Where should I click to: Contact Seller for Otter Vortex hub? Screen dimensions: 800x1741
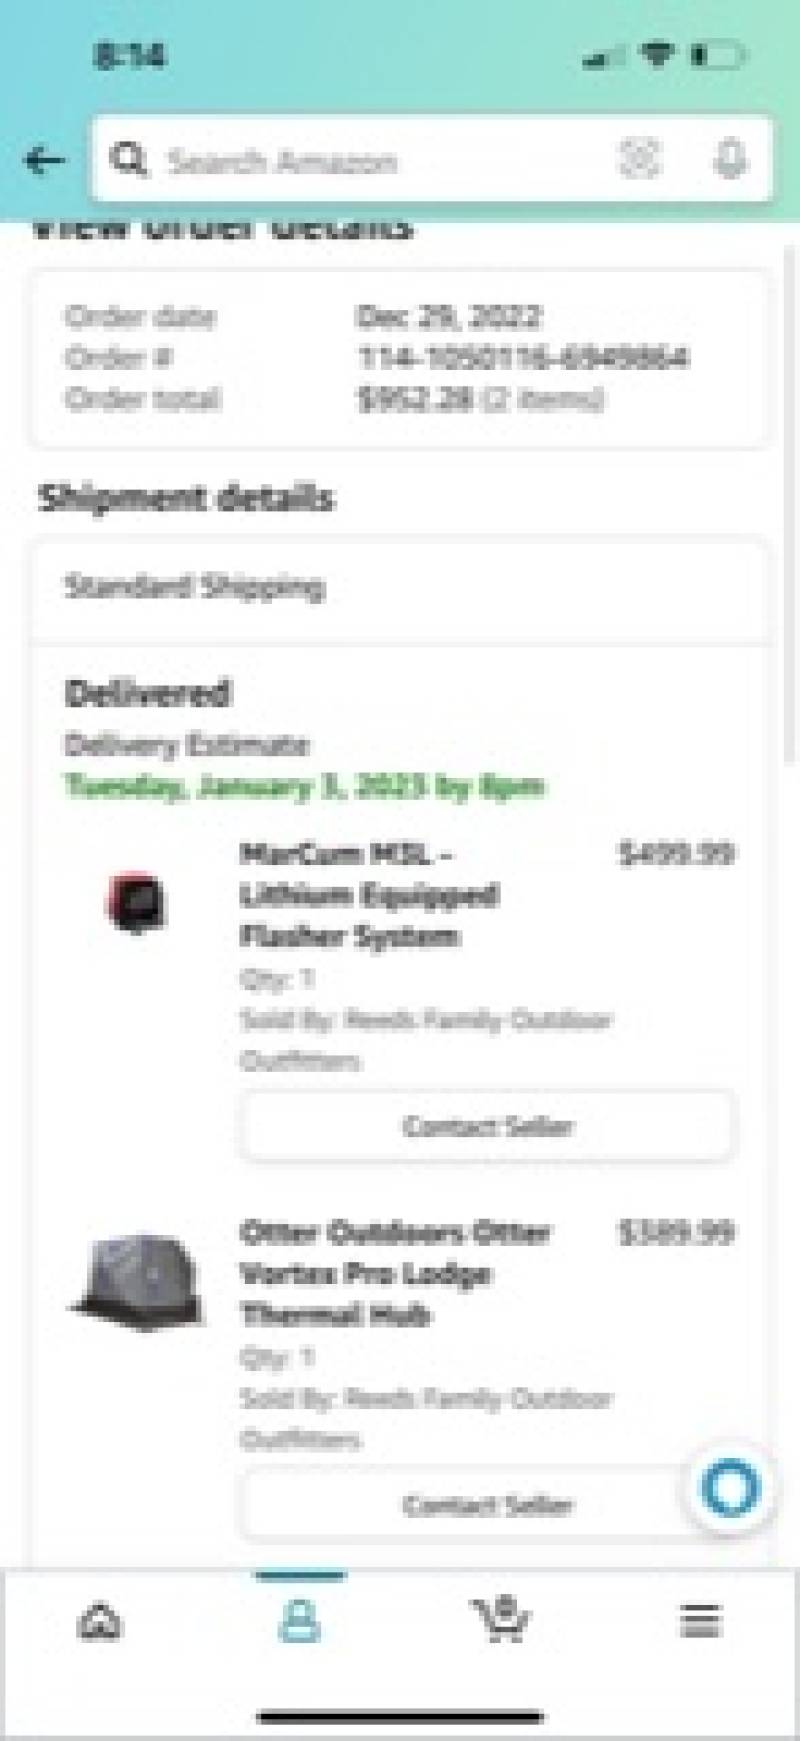[487, 1505]
